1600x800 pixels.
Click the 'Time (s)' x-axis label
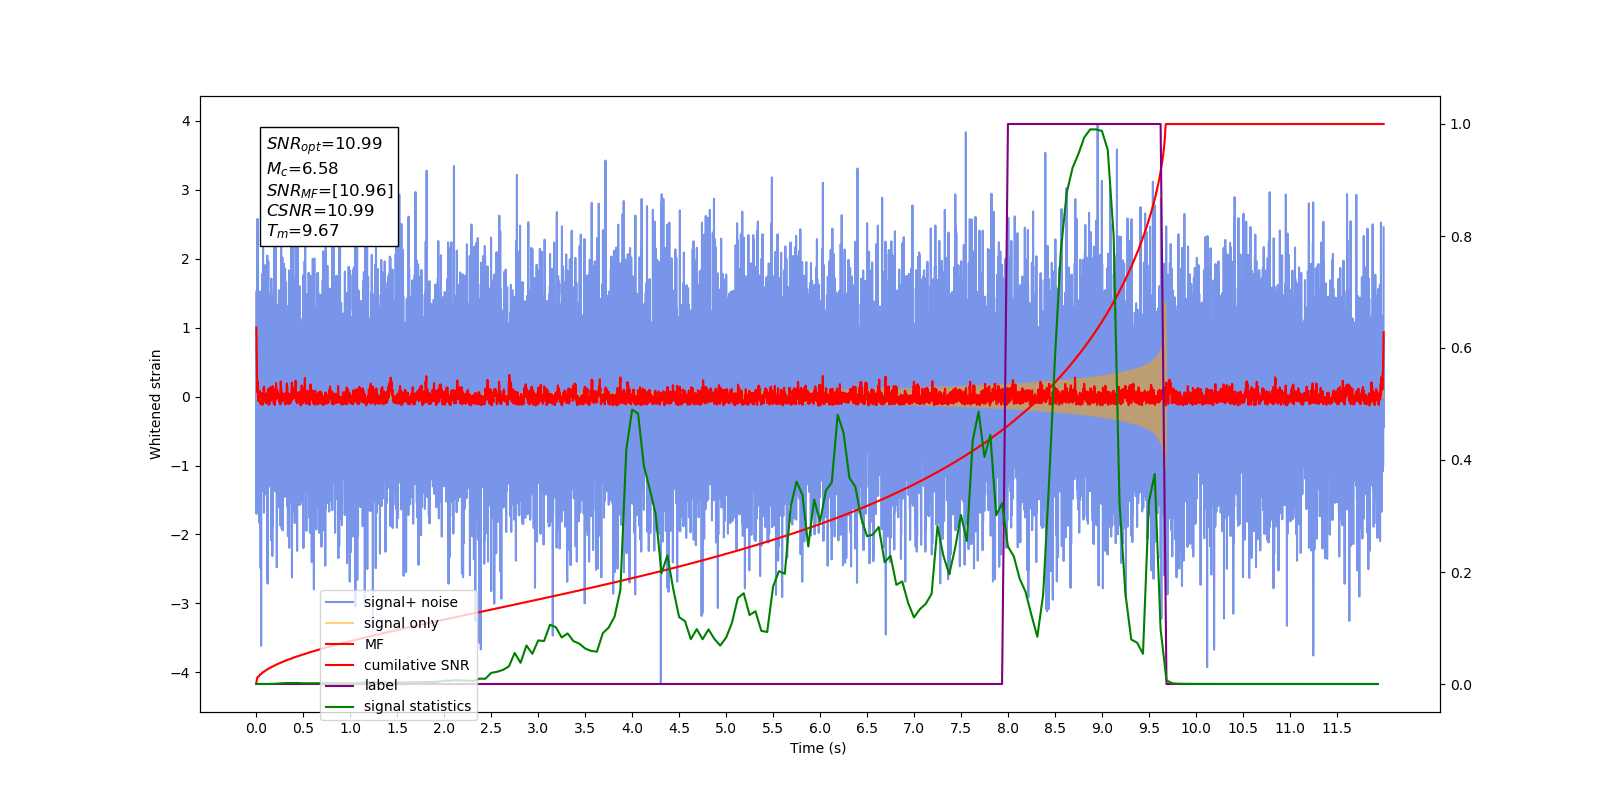pos(818,748)
